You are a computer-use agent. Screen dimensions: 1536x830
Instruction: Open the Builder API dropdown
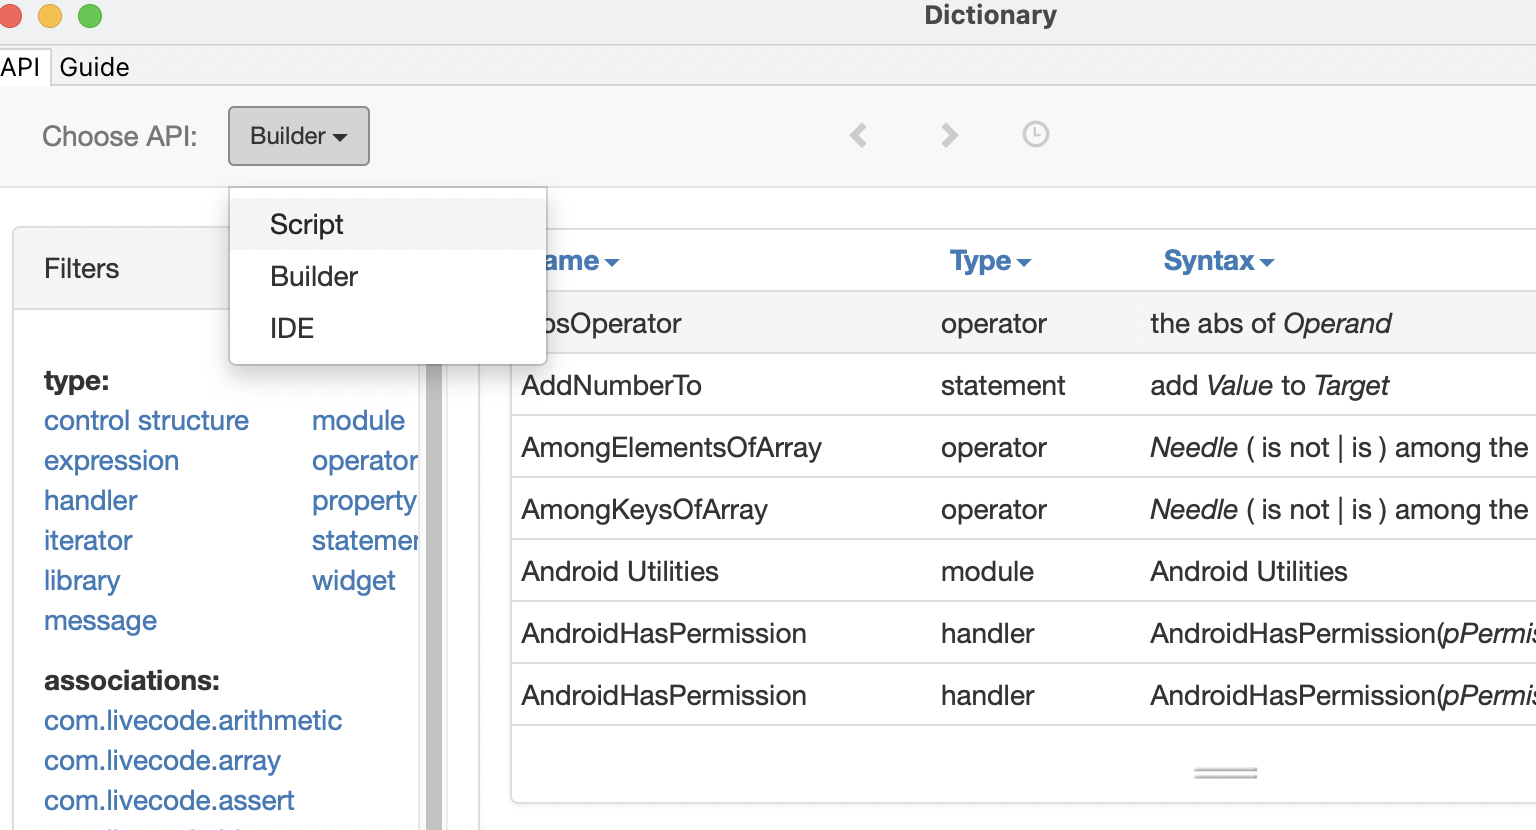click(x=299, y=136)
